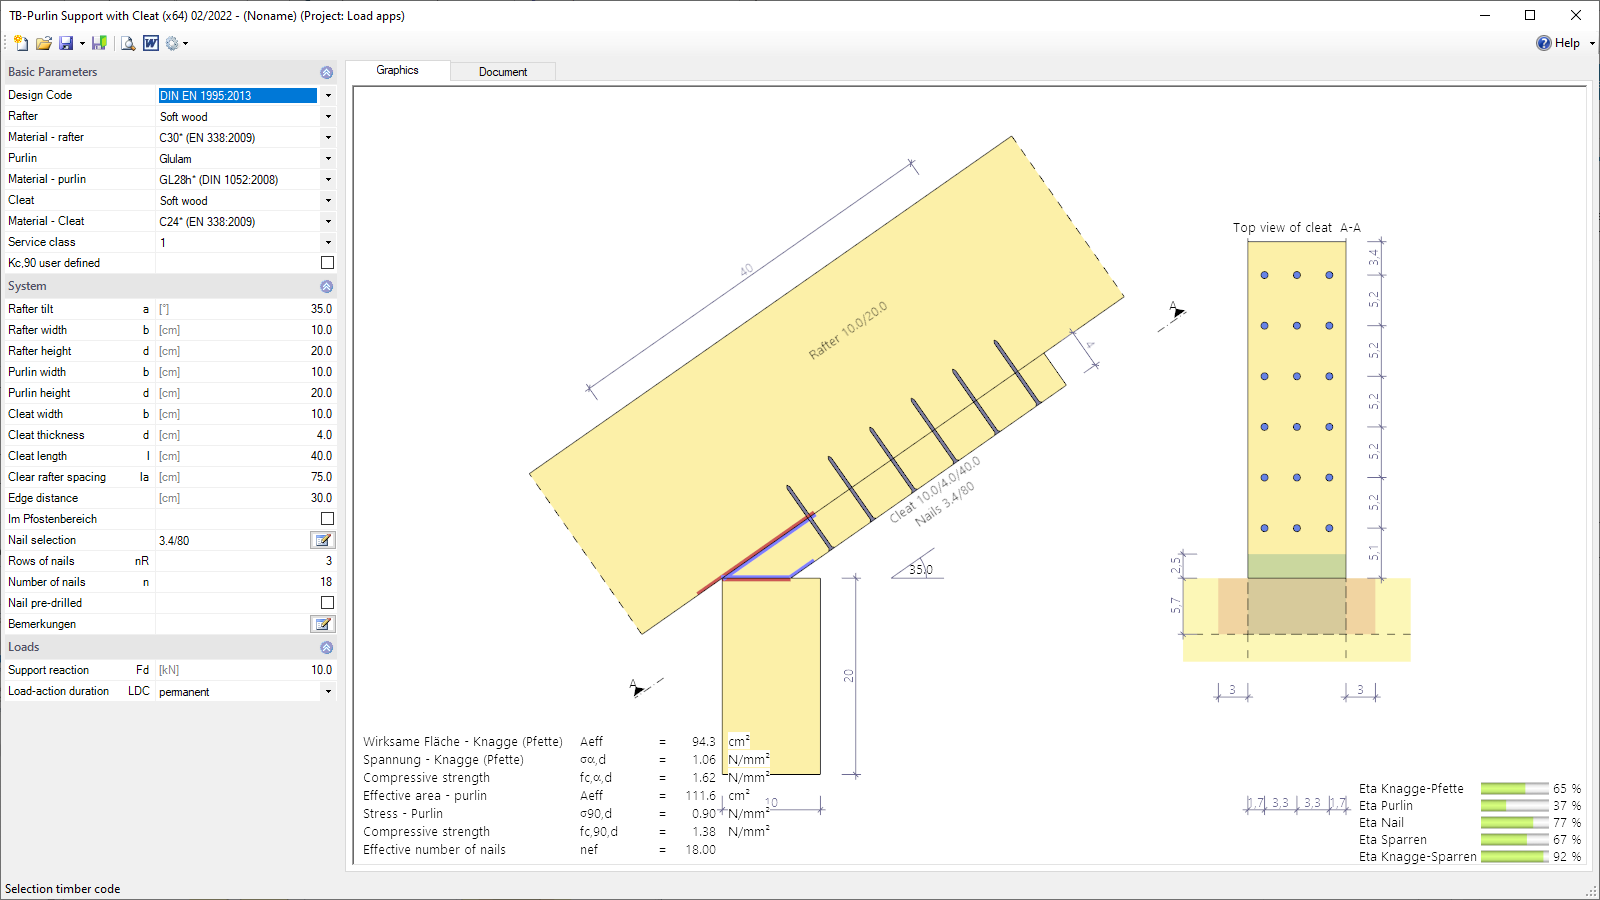Enable the Nail pre-drilled checkbox

coord(327,603)
